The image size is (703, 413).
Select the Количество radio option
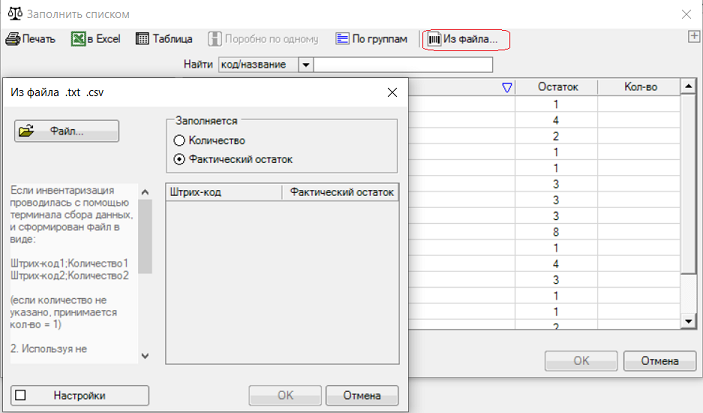click(x=180, y=141)
